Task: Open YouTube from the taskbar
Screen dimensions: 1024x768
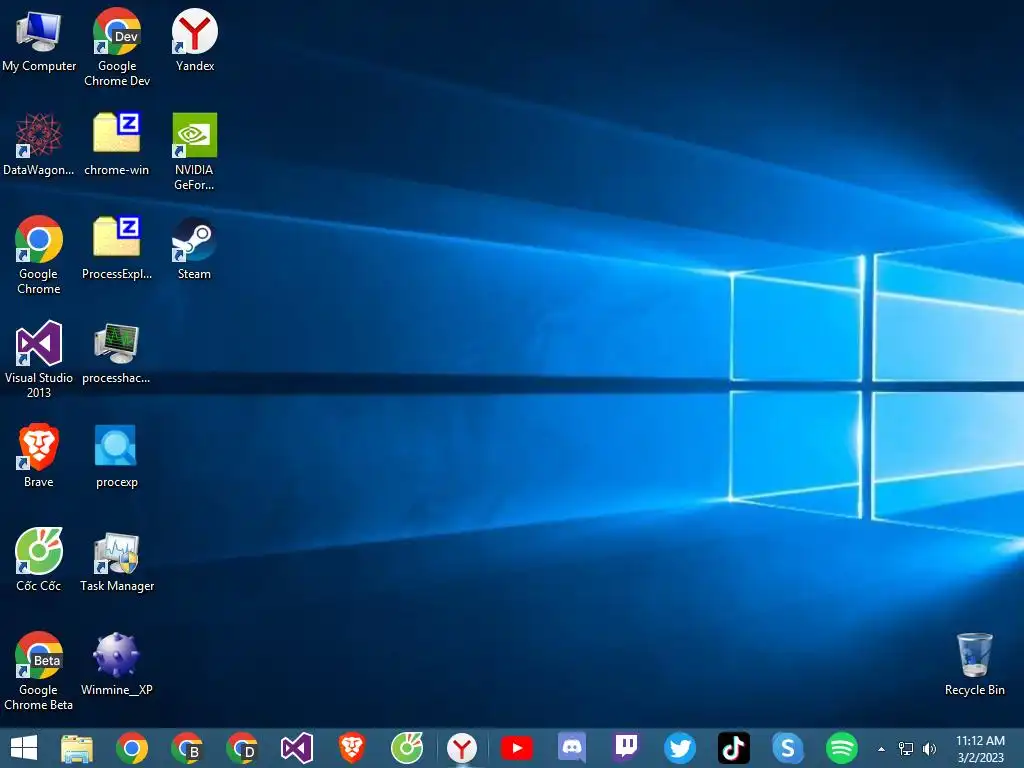Action: (517, 748)
